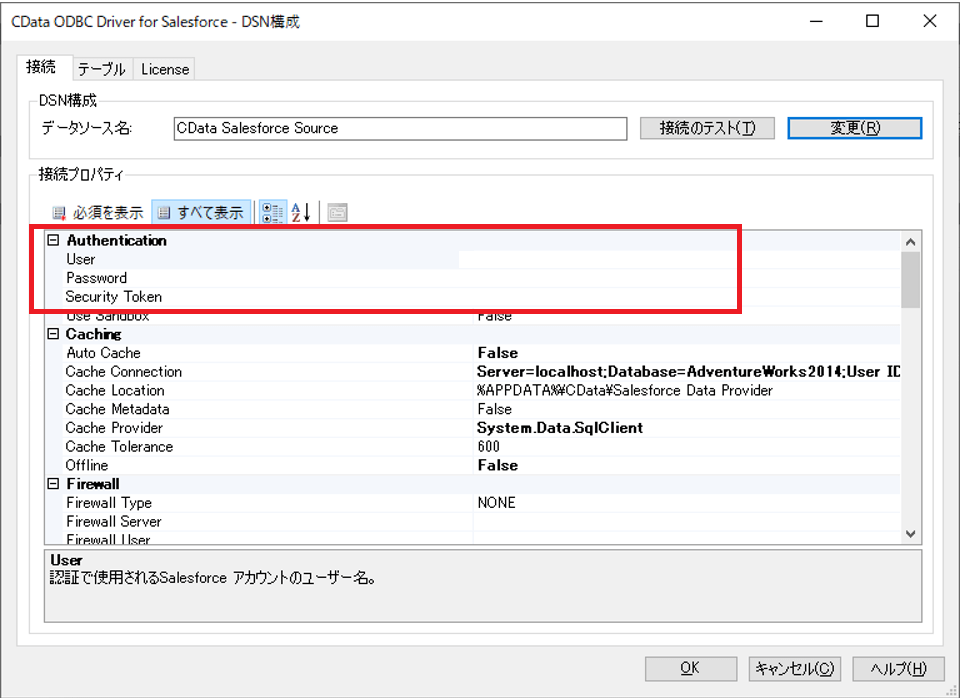Click the Offline False value
960x698 pixels.
click(x=498, y=465)
